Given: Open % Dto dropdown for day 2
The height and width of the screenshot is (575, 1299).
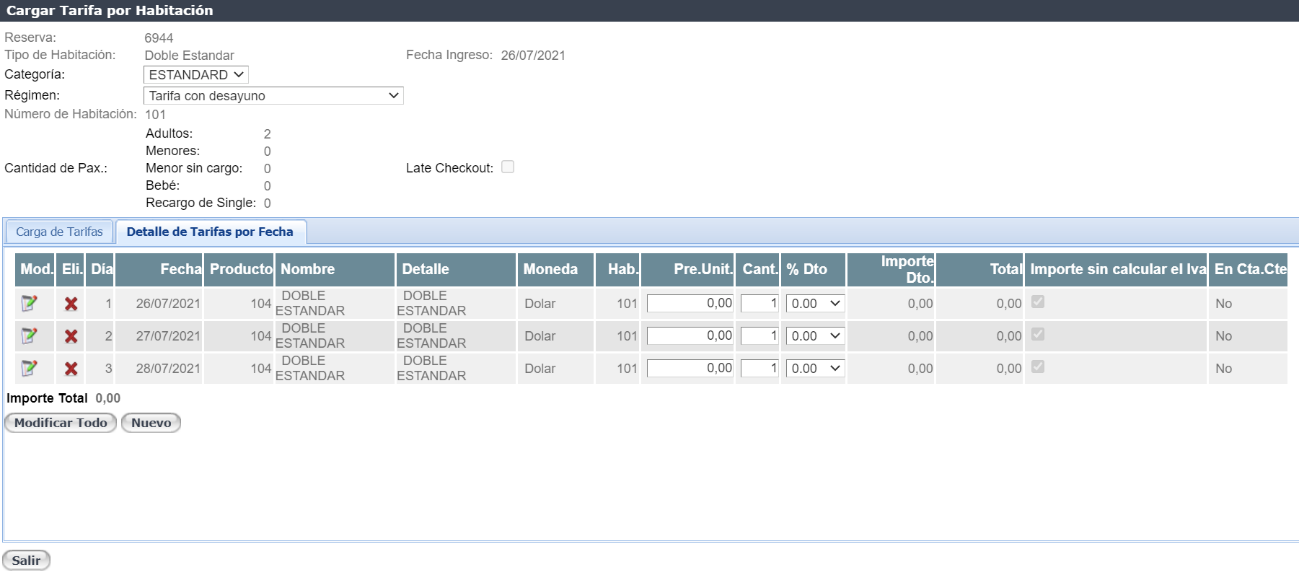Looking at the screenshot, I should (x=815, y=336).
